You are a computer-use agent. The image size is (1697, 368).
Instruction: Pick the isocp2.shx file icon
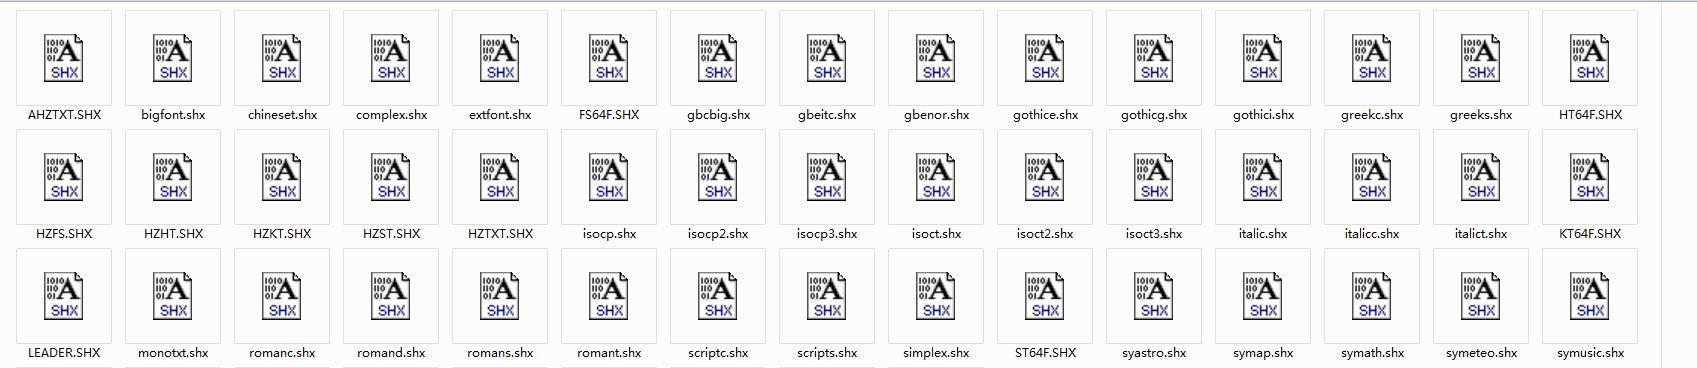click(x=718, y=177)
